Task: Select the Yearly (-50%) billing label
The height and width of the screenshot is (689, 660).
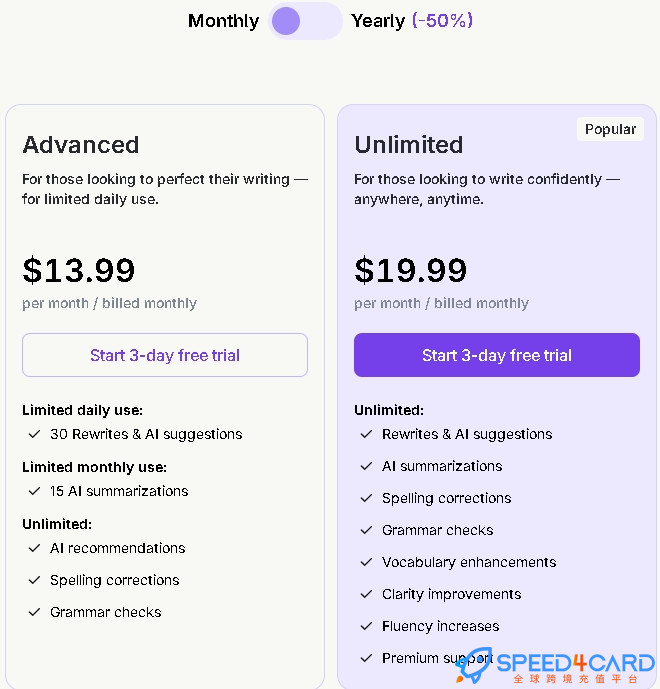Action: tap(412, 21)
